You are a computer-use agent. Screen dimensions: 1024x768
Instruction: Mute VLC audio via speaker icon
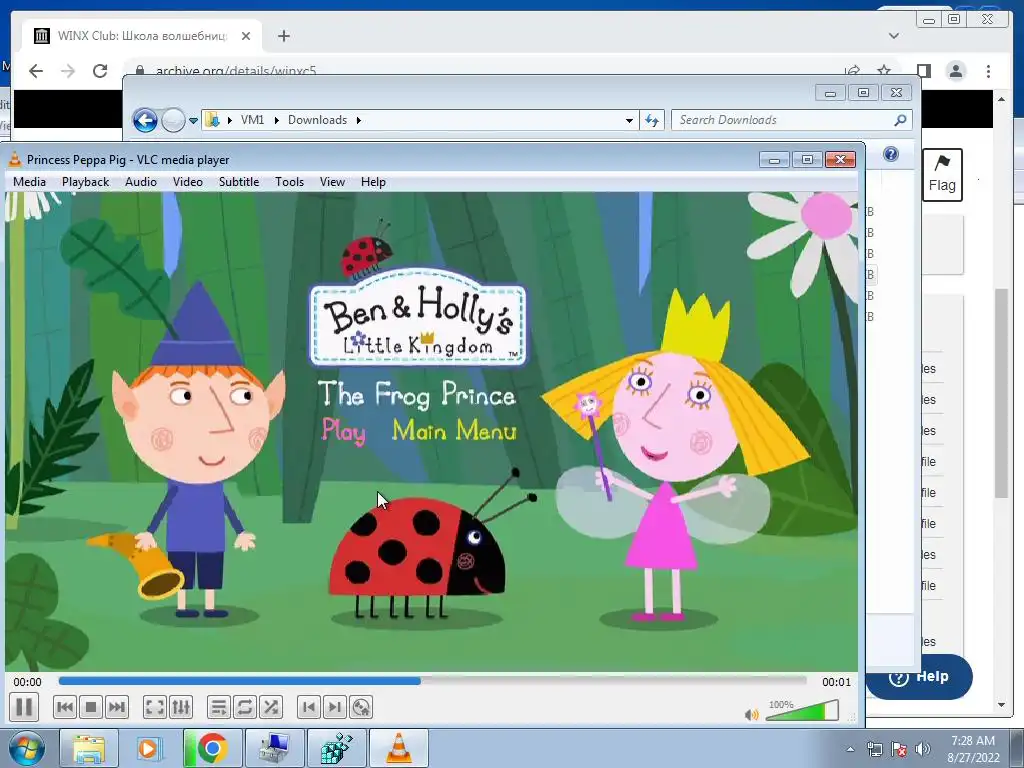click(x=752, y=714)
